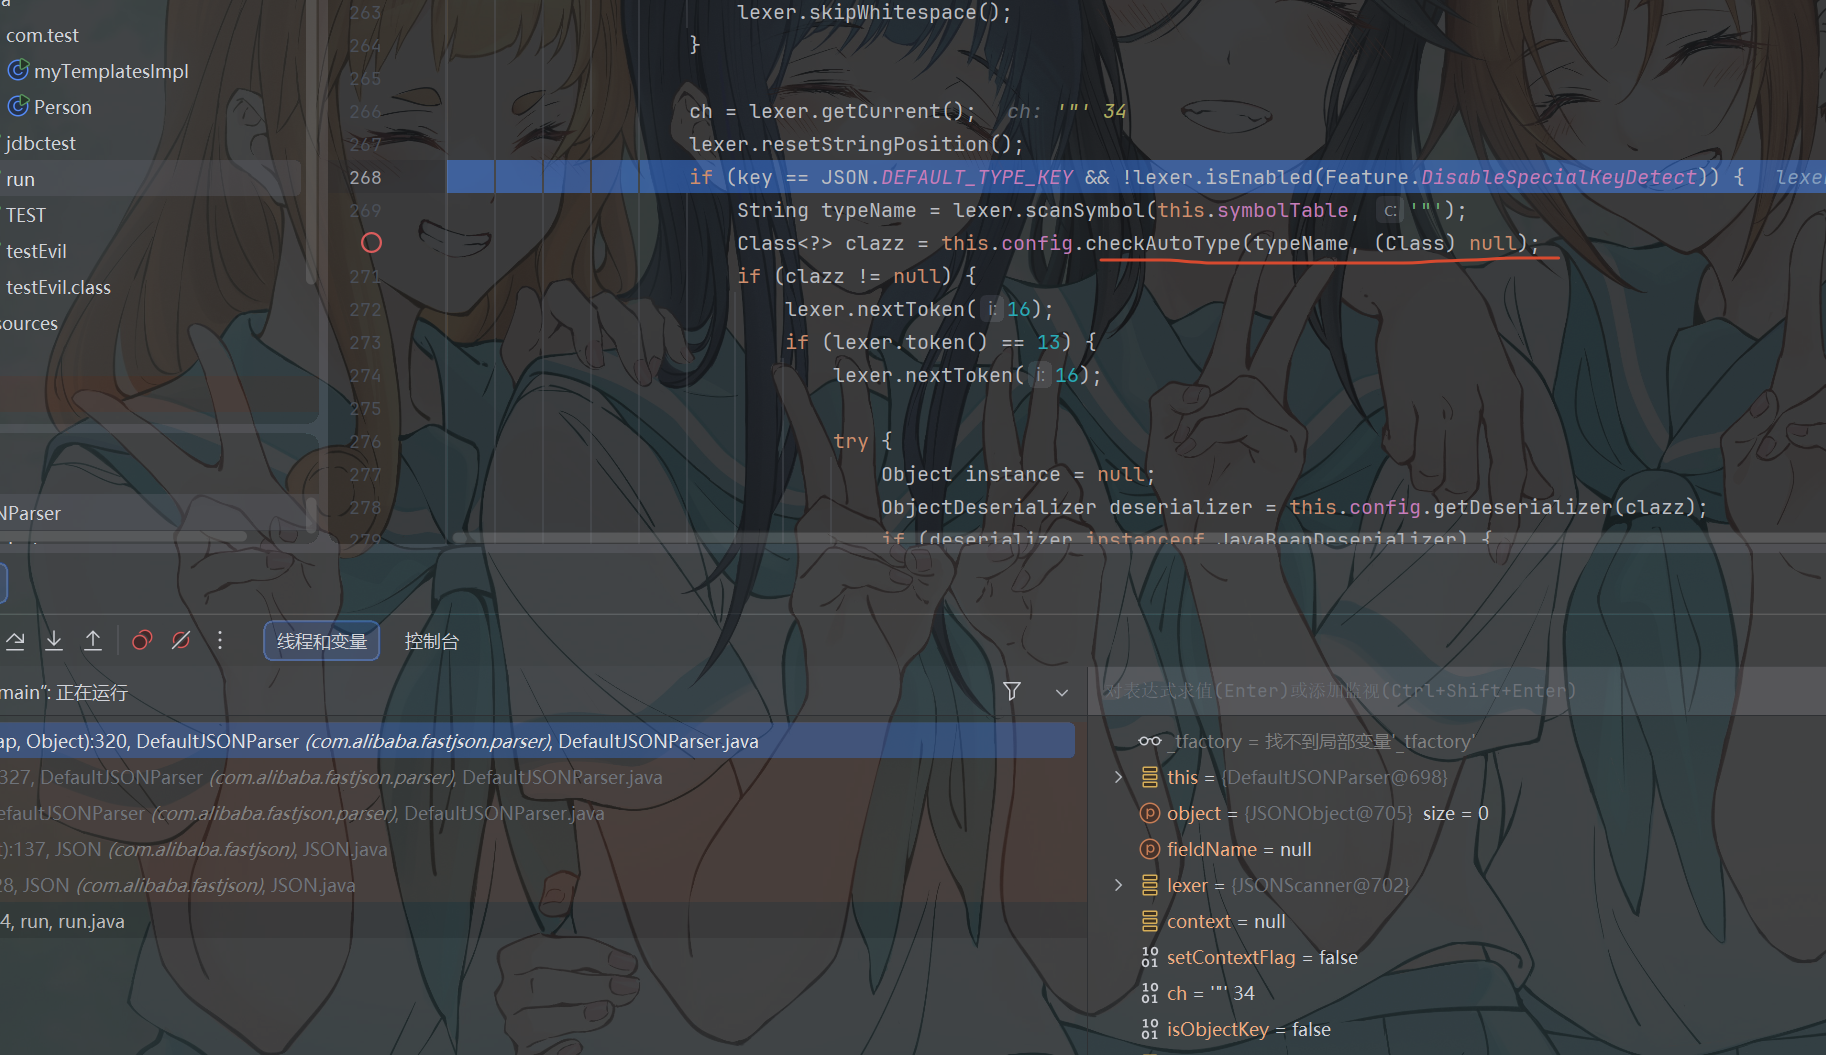Click the 'if (clazz != null) {' code line
This screenshot has height=1055, width=1826.
pos(856,276)
